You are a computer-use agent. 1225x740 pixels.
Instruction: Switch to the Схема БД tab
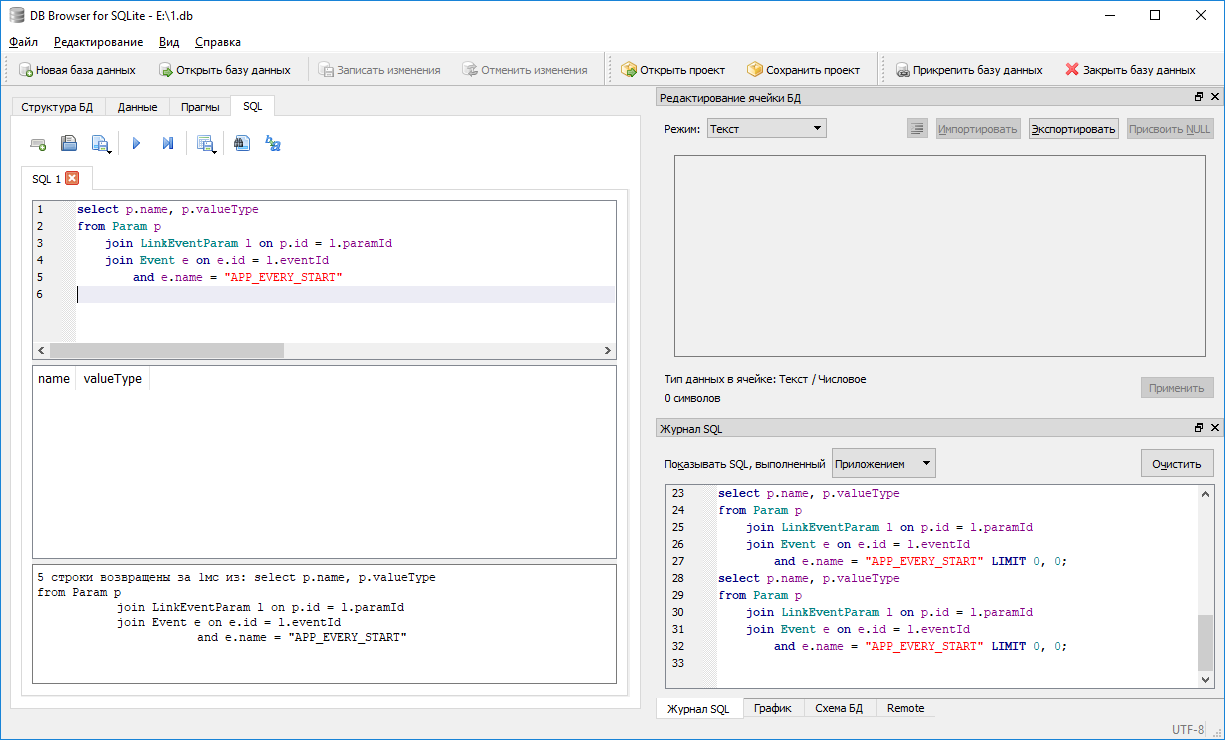tap(839, 707)
